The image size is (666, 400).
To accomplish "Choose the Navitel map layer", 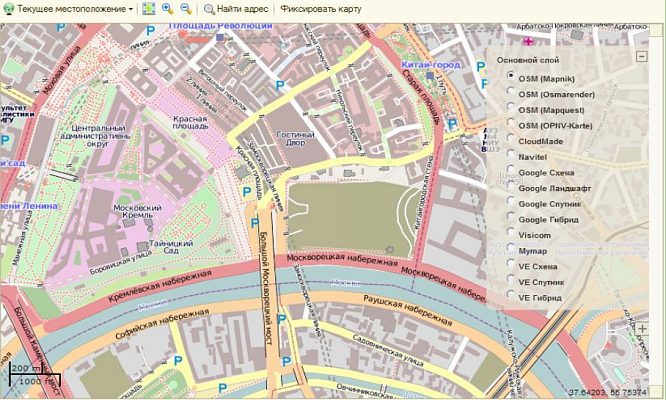I will click(x=512, y=156).
